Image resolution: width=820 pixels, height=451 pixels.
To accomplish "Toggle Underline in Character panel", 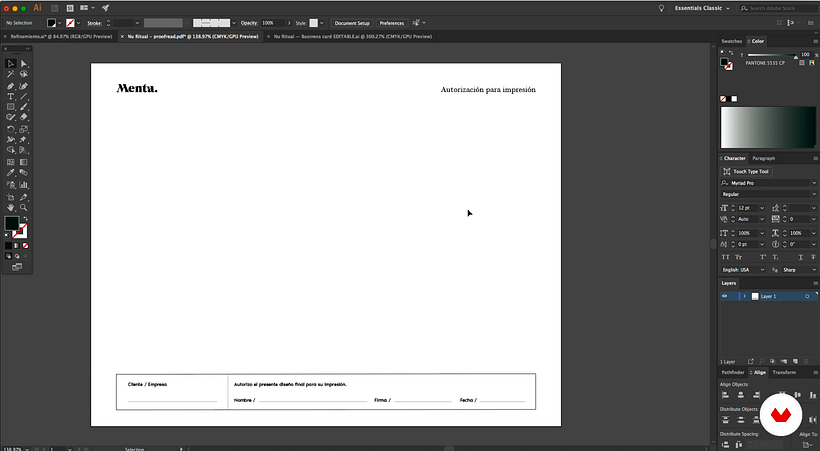I will tap(800, 257).
